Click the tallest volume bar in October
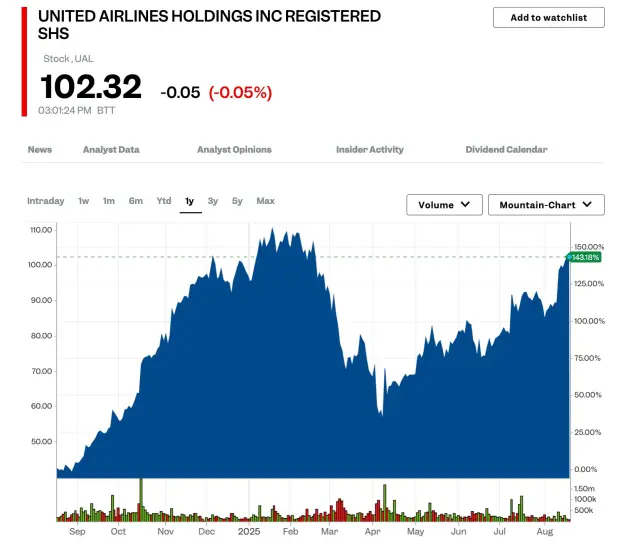Viewport: 640px width, 550px height. click(141, 500)
